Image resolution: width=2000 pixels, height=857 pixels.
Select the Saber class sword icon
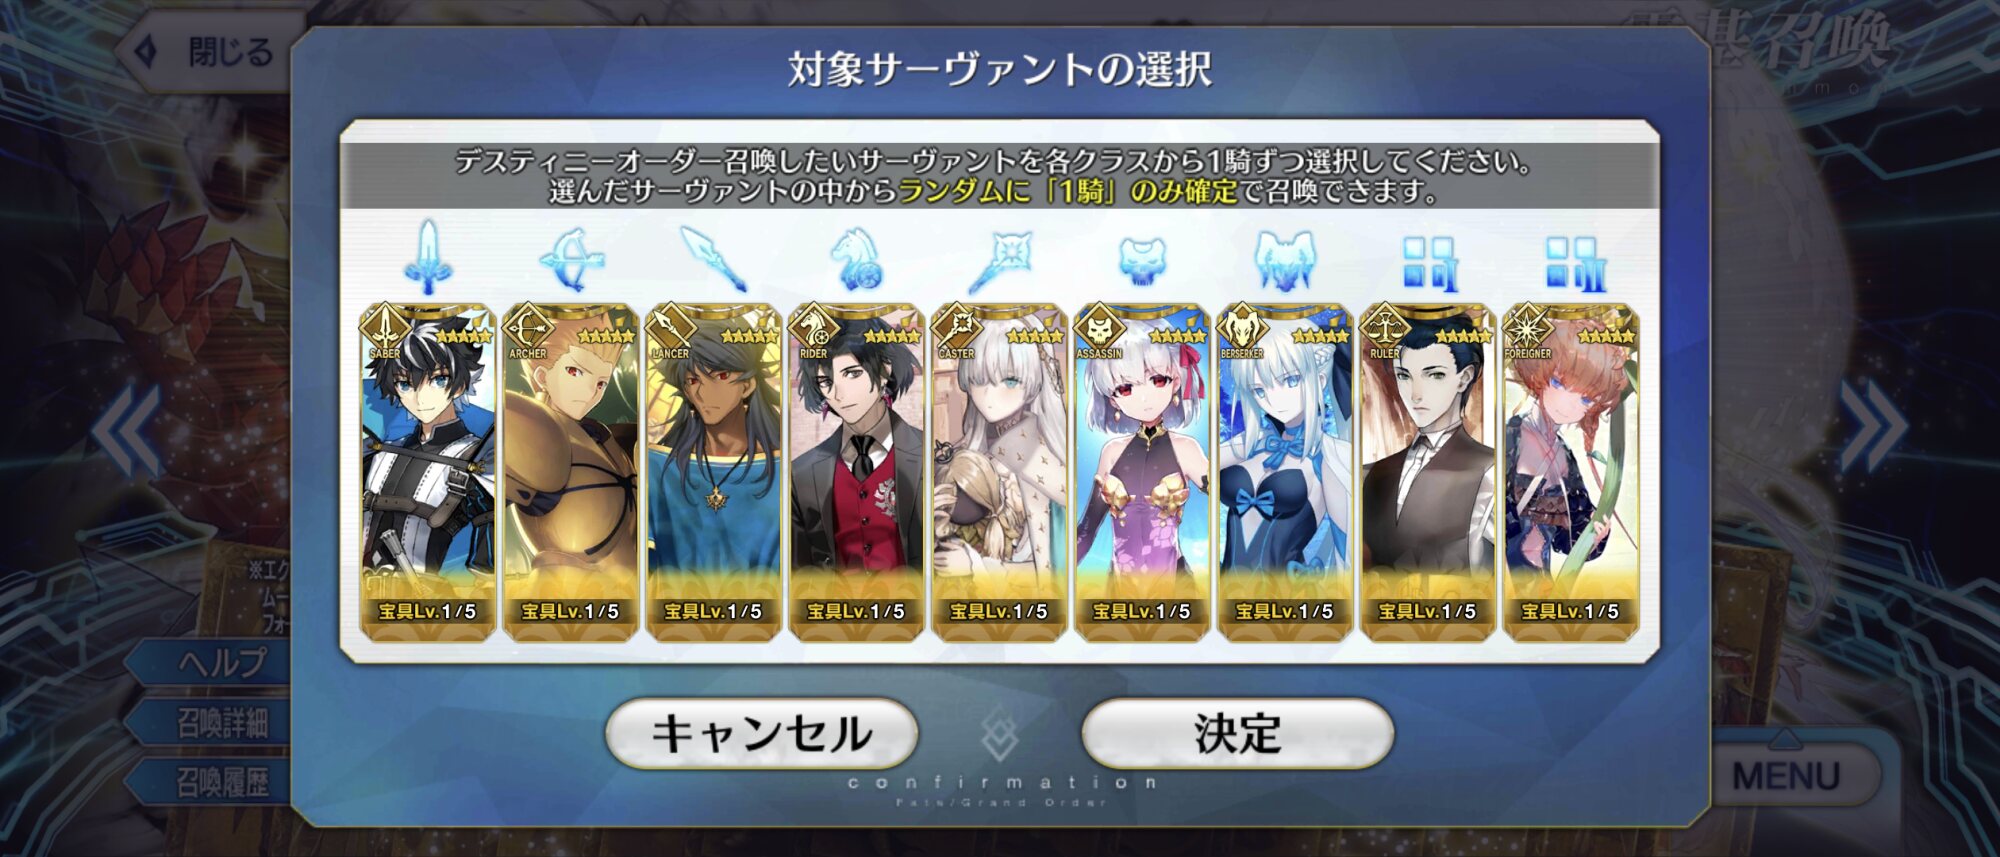(x=428, y=257)
